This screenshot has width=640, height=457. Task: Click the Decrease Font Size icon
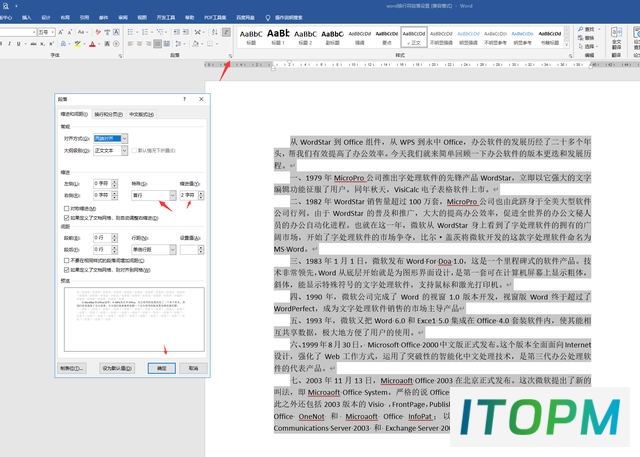click(x=69, y=32)
